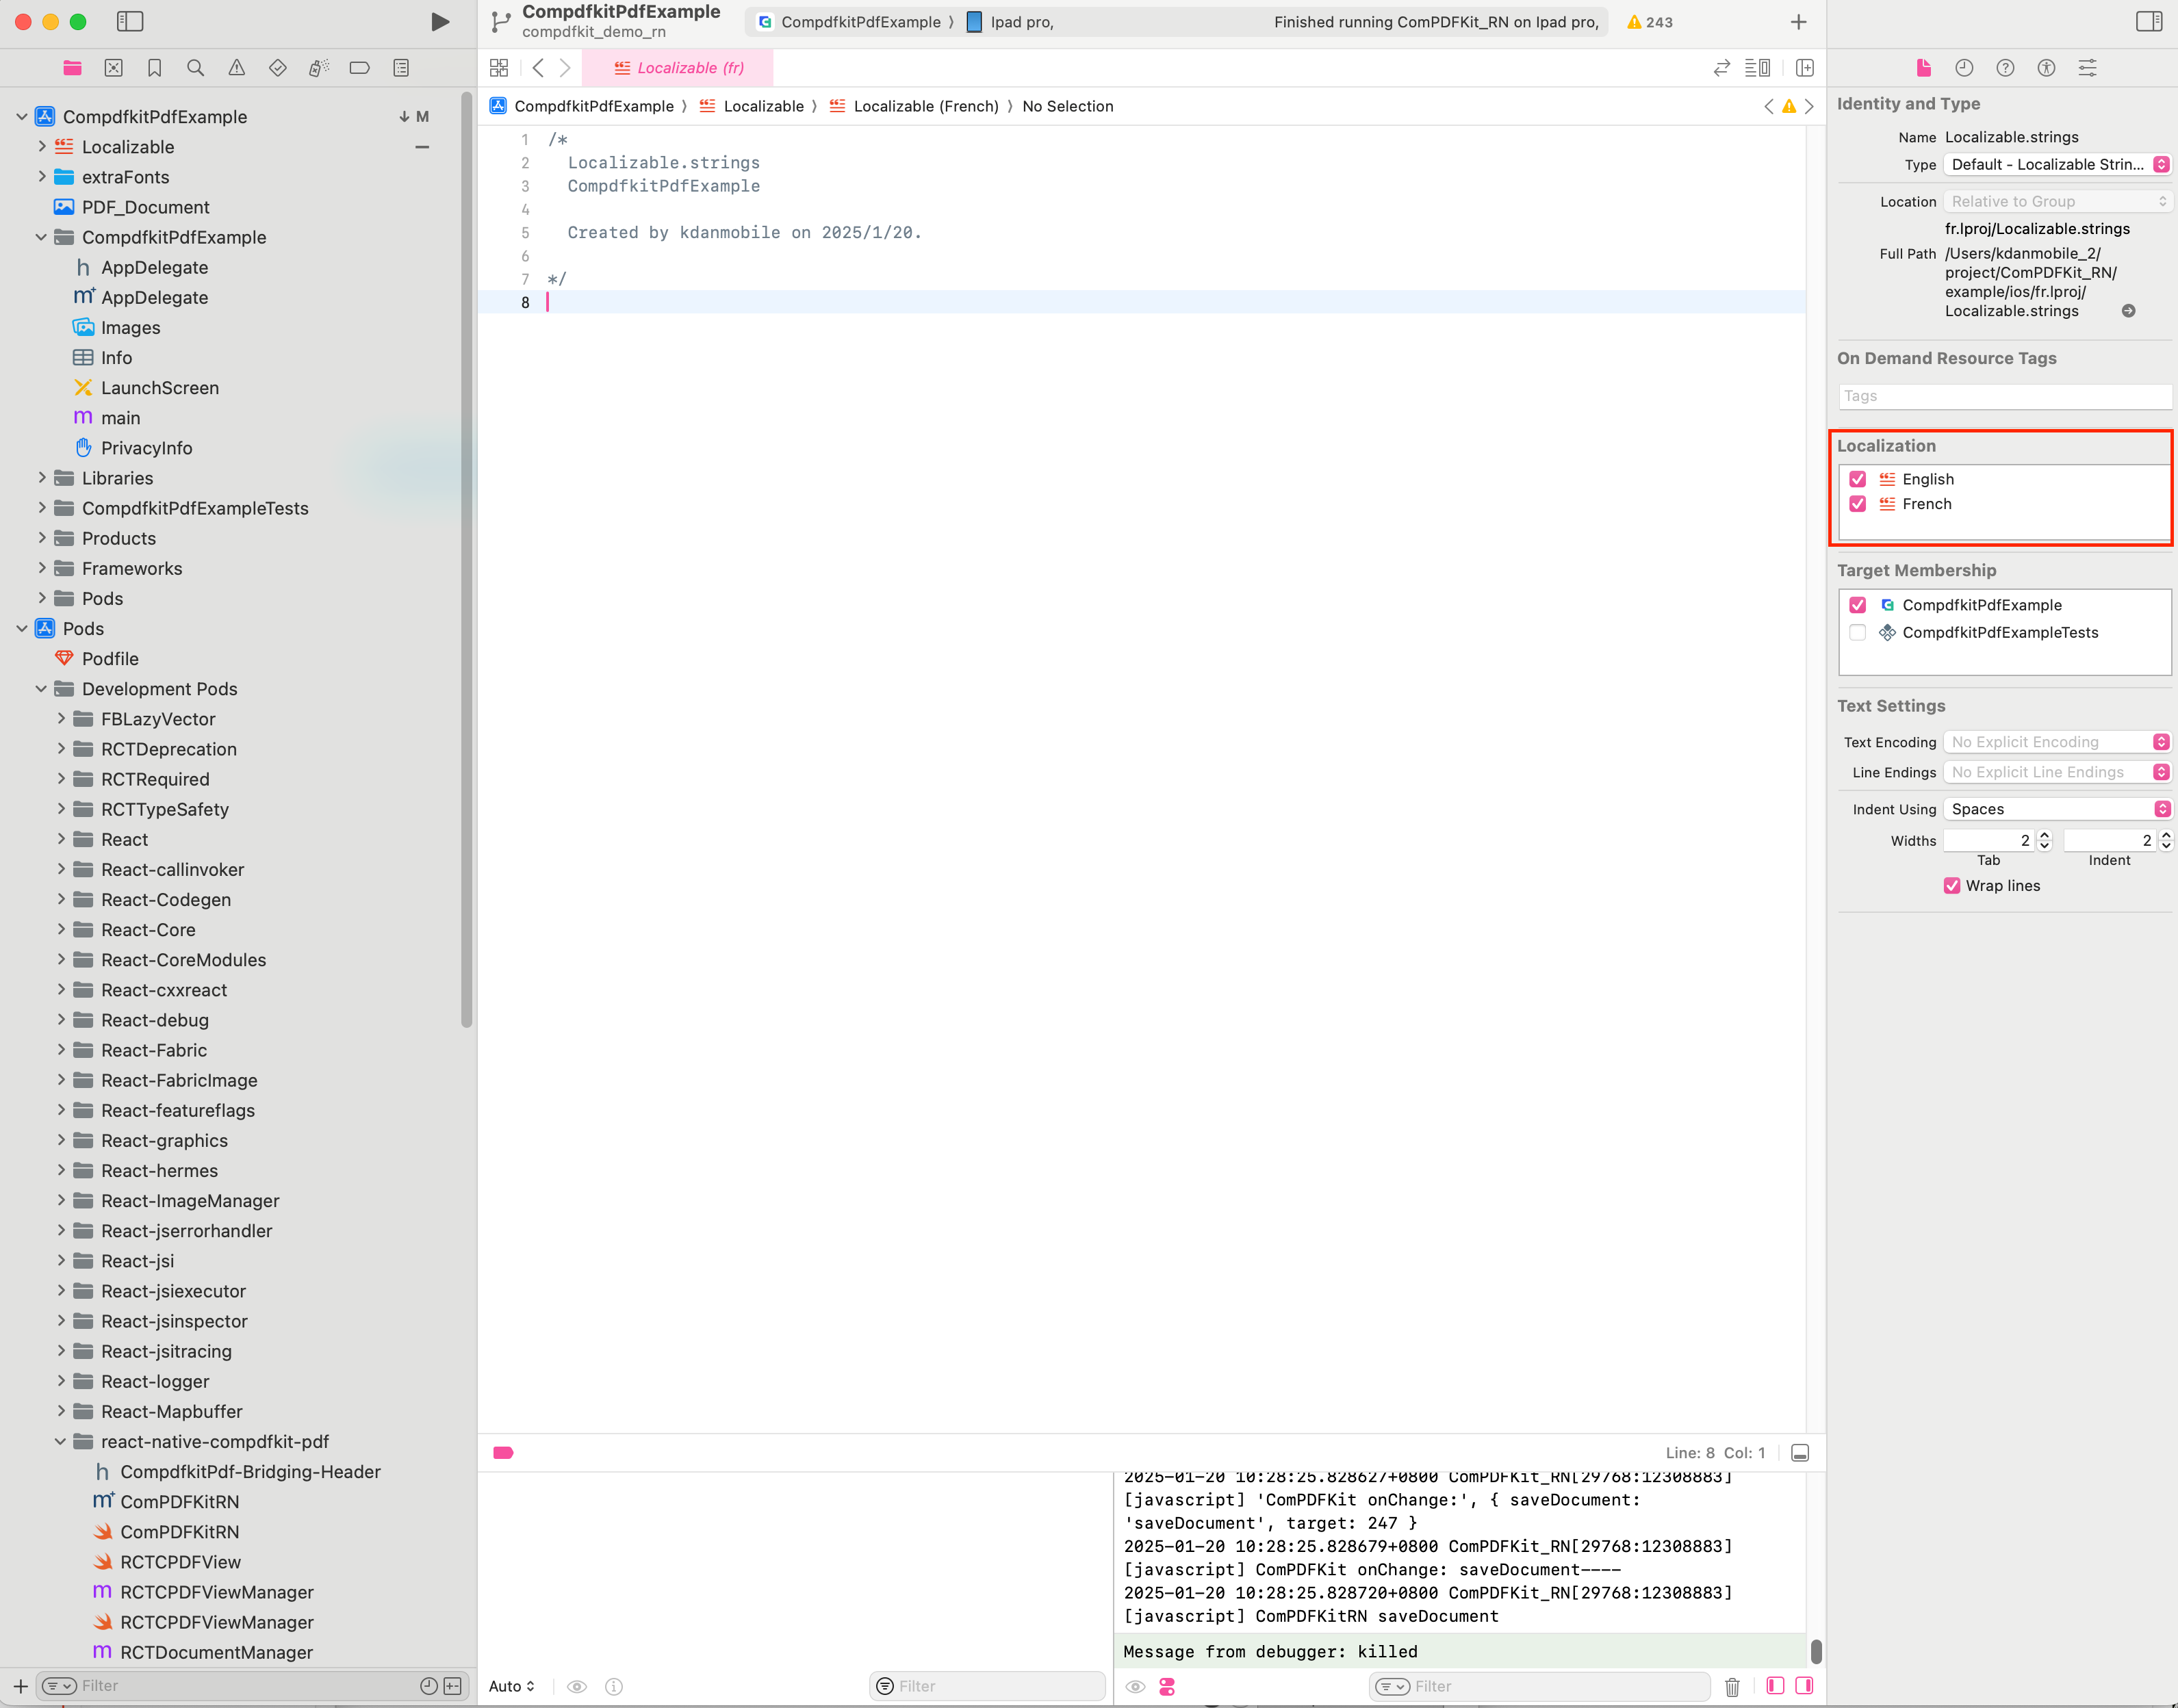Toggle the inspector panel icon at top right
The width and height of the screenshot is (2178, 1708).
[x=2149, y=21]
